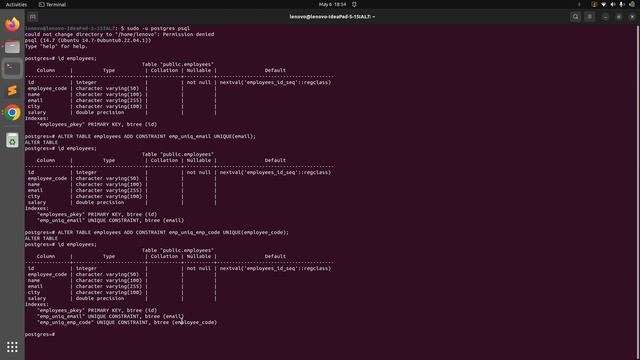Search in the terminal window

coord(576,17)
